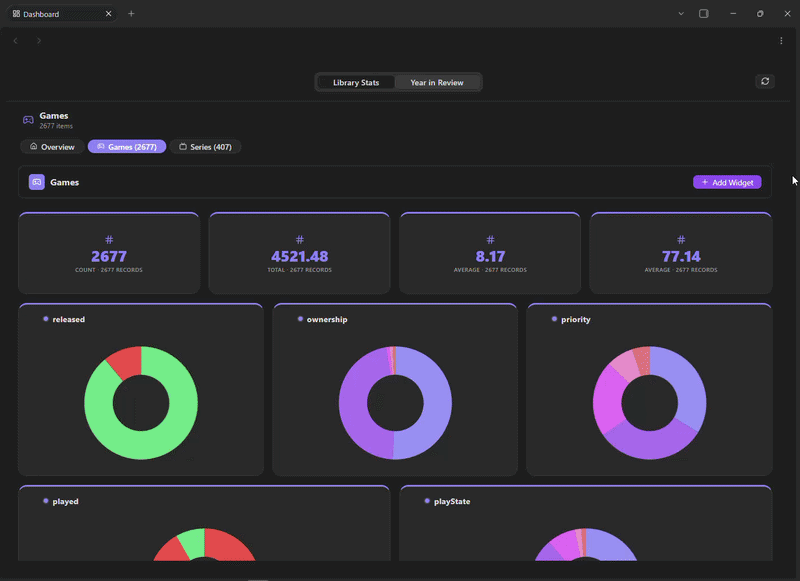Open a new tab with plus icon

pyautogui.click(x=131, y=14)
